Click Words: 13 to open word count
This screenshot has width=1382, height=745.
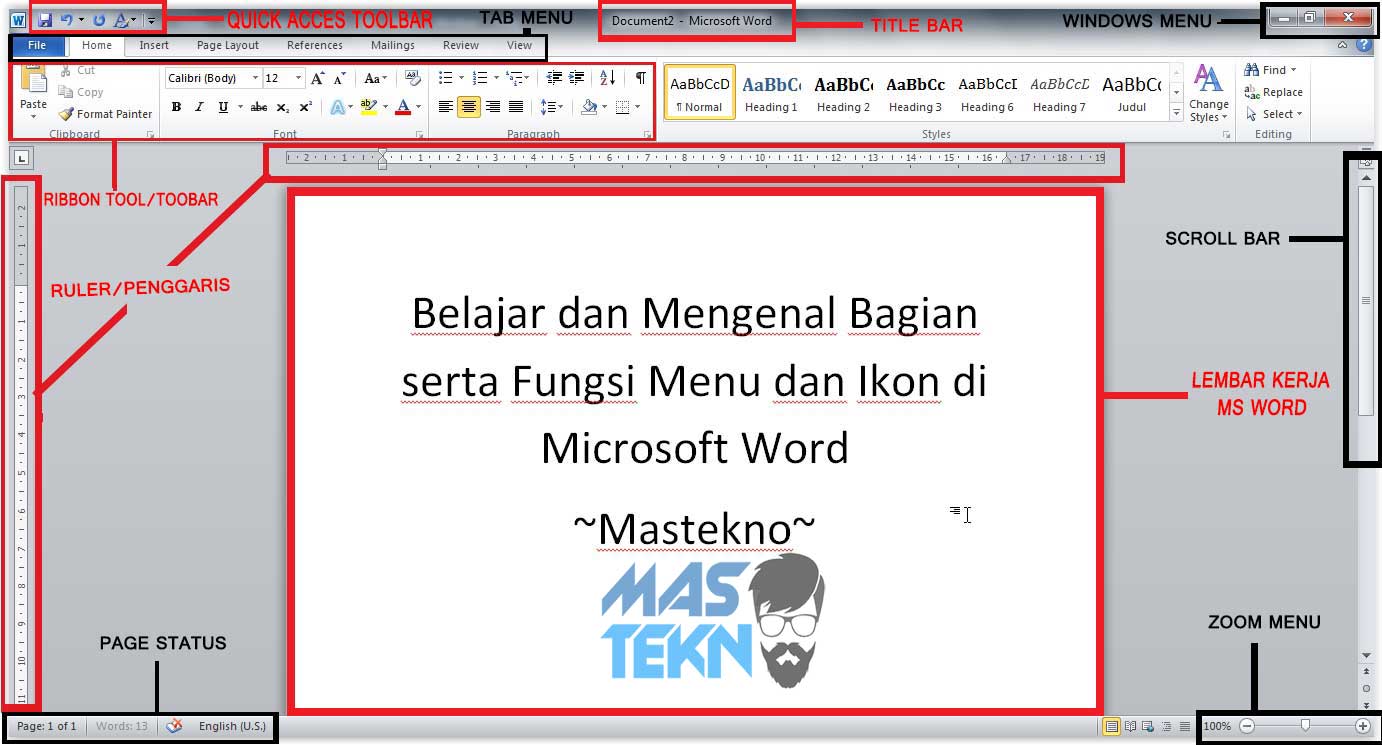121,726
